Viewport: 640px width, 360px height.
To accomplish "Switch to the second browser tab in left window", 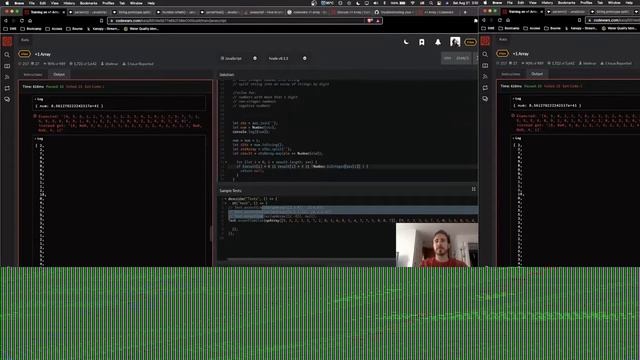I will click(88, 12).
